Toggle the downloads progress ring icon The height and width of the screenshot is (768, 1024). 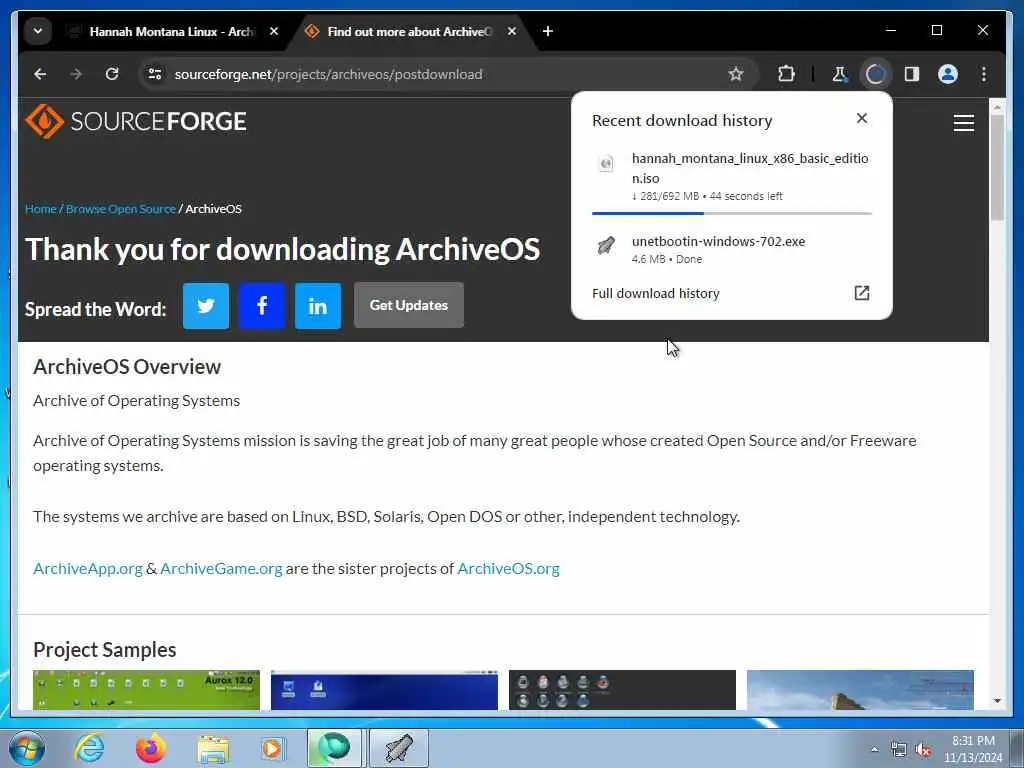pyautogui.click(x=875, y=74)
